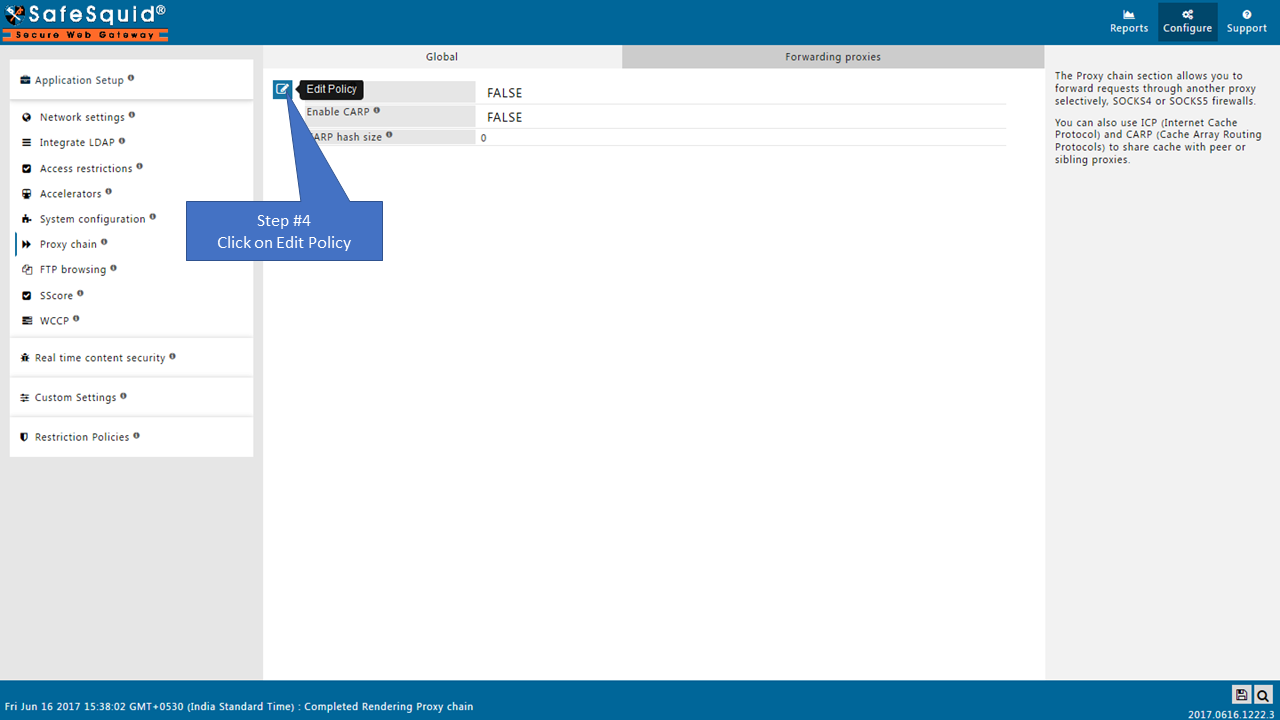Click the Access restrictions check icon
1280x720 pixels.
[27, 168]
